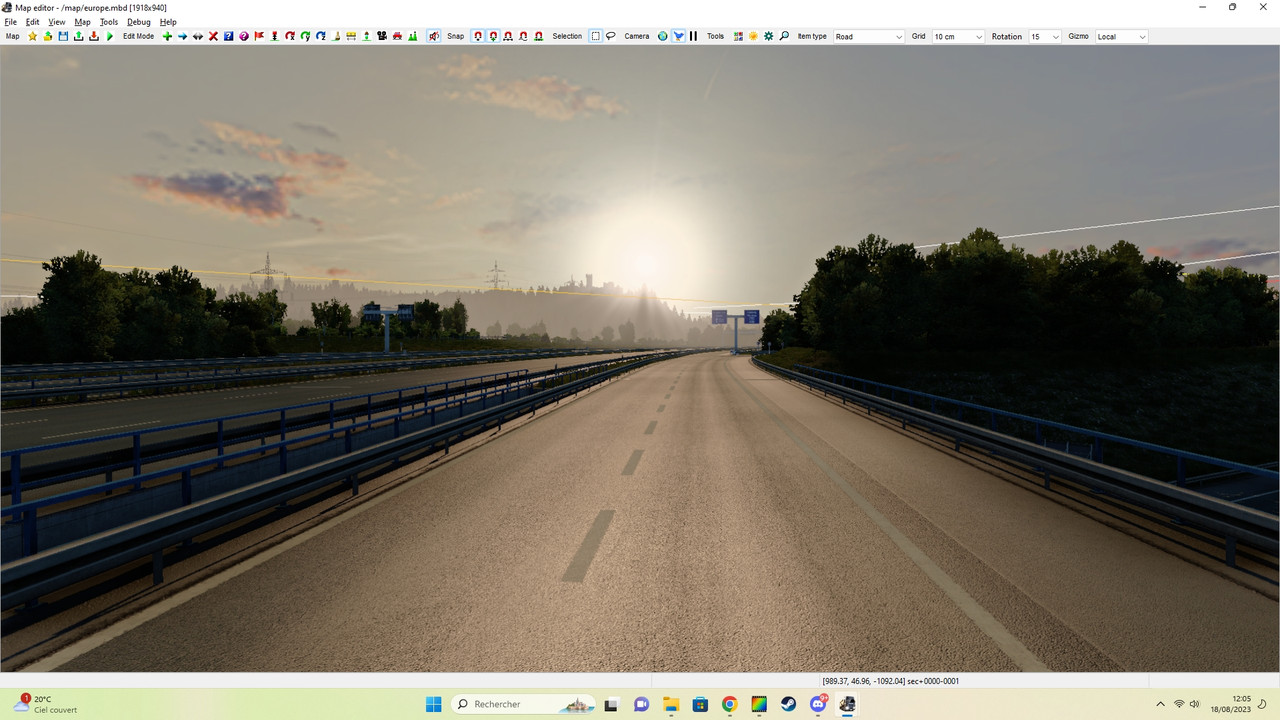Open the View menu
The image size is (1280, 720).
pyautogui.click(x=57, y=22)
